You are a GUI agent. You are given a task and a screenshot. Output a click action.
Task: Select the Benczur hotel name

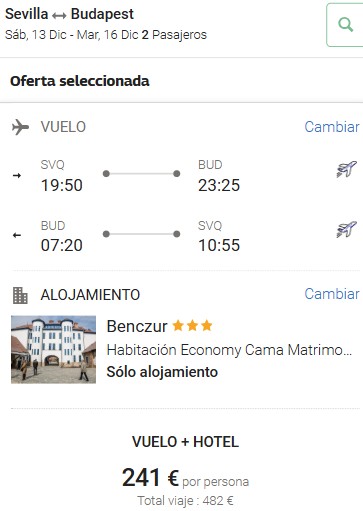coord(137,326)
